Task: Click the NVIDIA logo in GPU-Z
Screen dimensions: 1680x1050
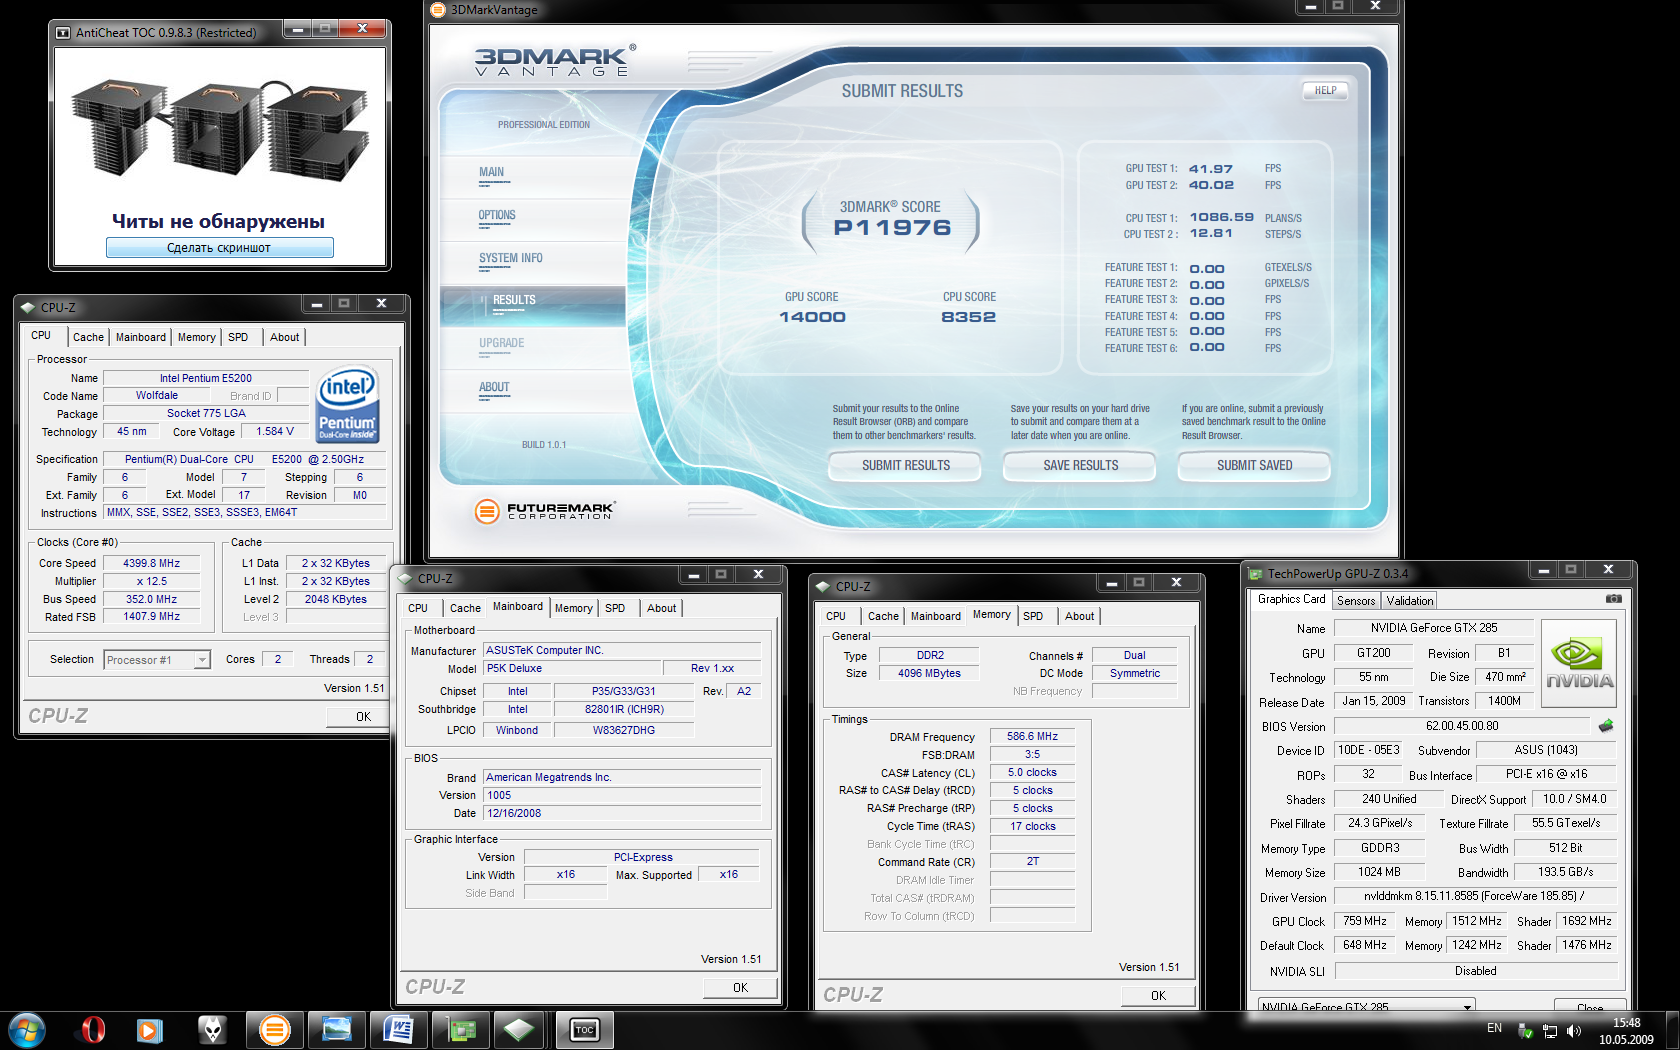Action: pyautogui.click(x=1579, y=664)
